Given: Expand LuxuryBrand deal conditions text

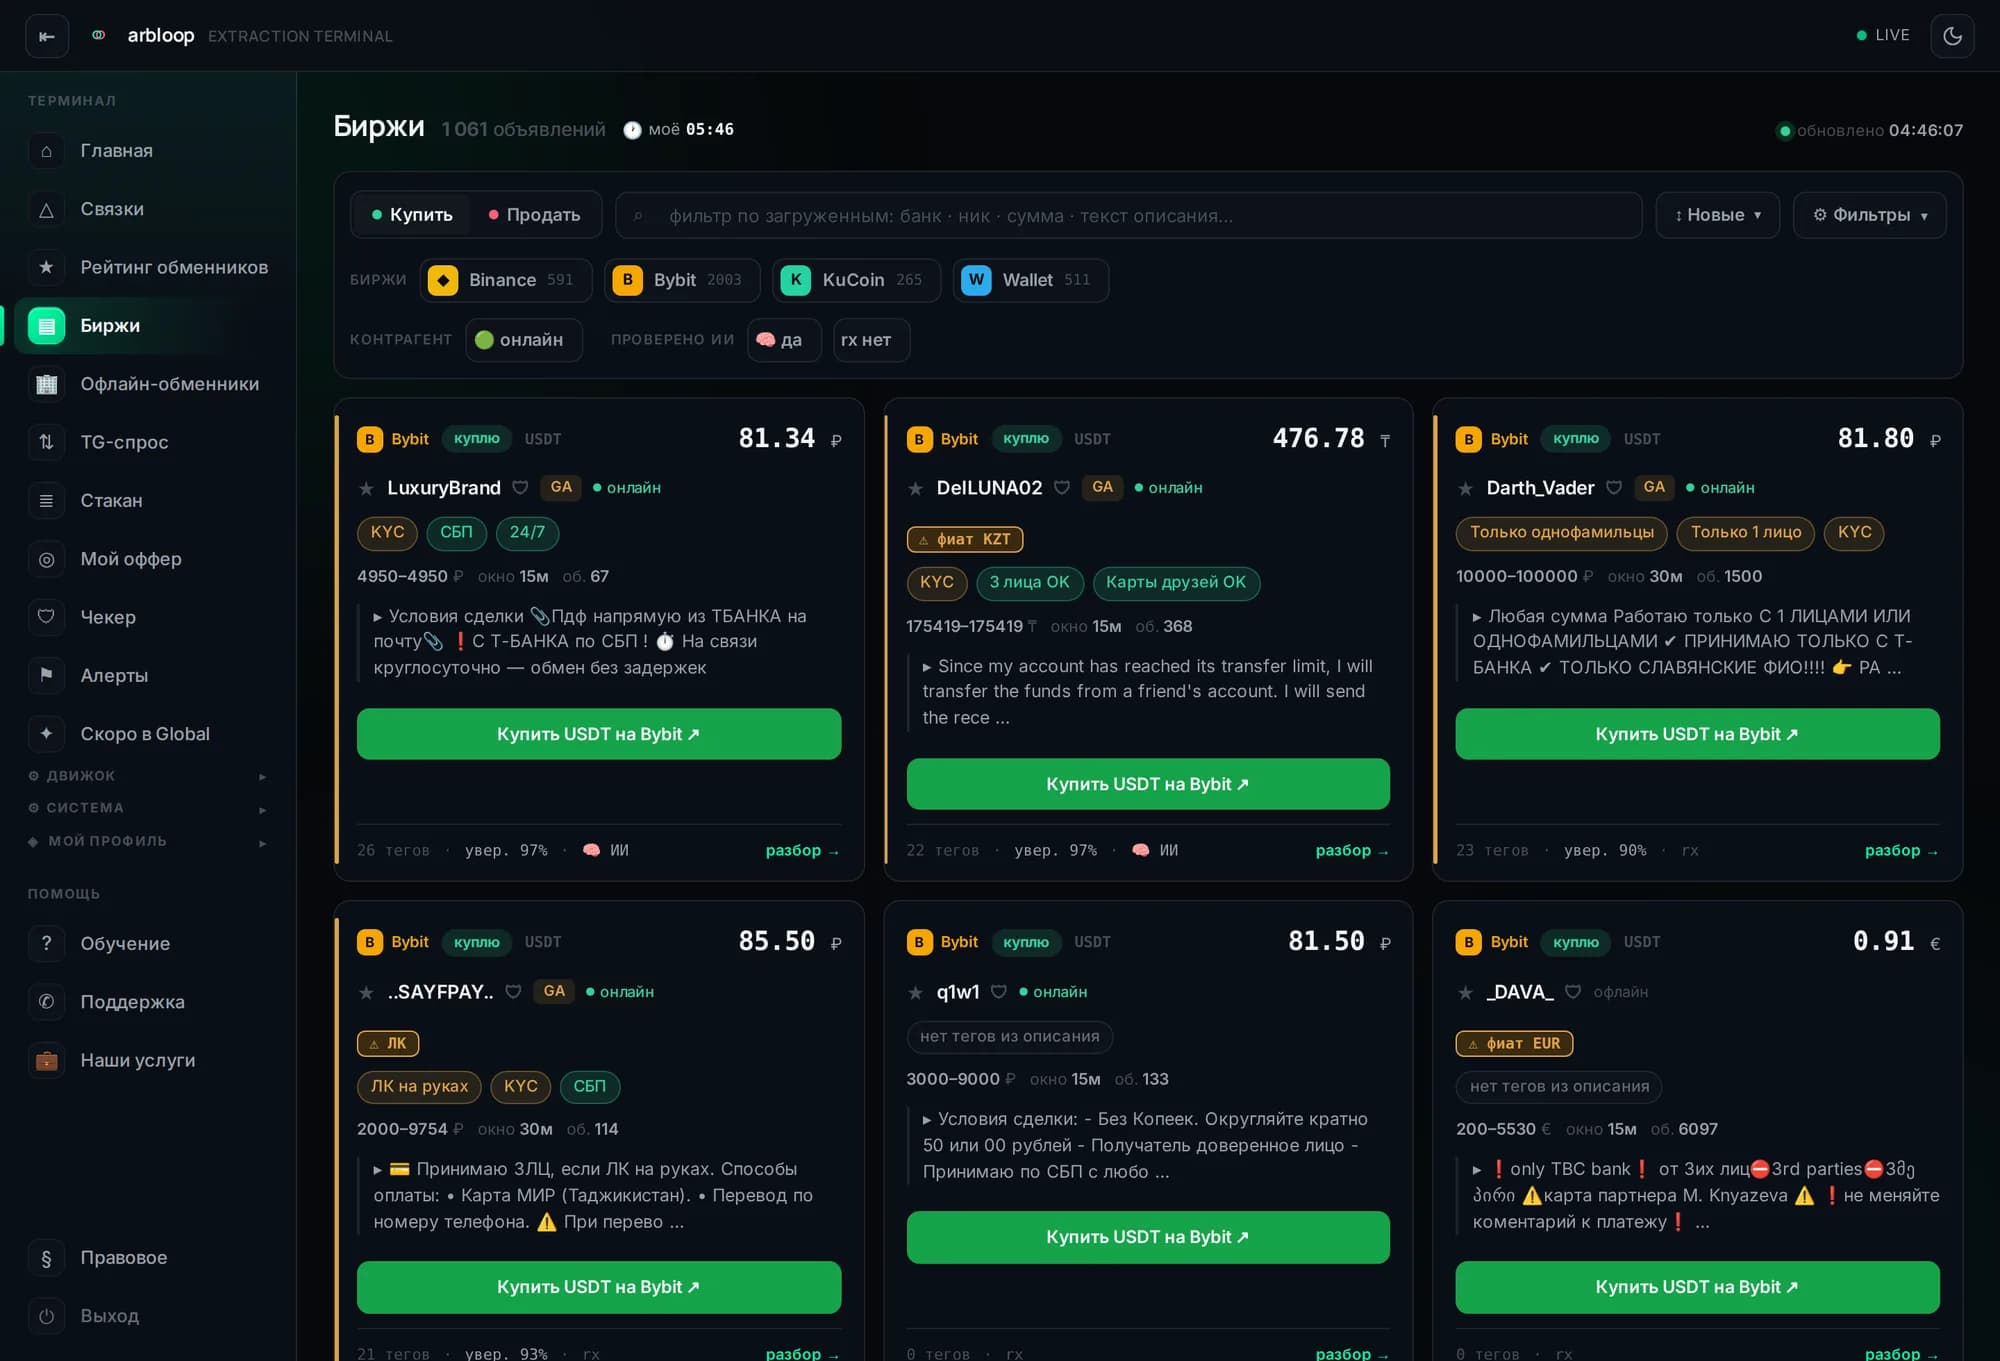Looking at the screenshot, I should [598, 642].
